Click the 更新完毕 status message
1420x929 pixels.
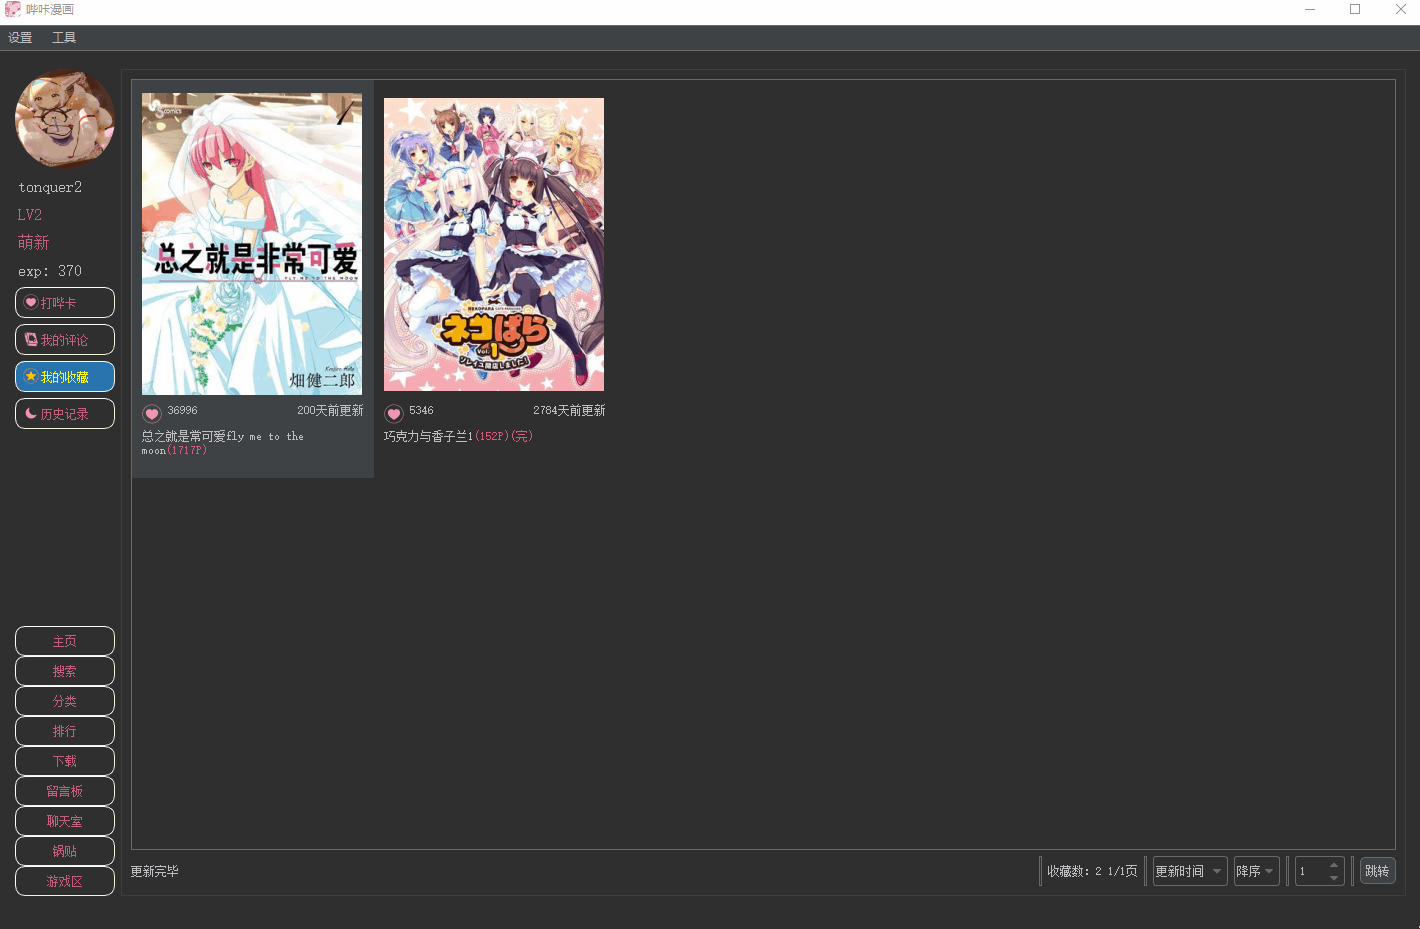(155, 872)
